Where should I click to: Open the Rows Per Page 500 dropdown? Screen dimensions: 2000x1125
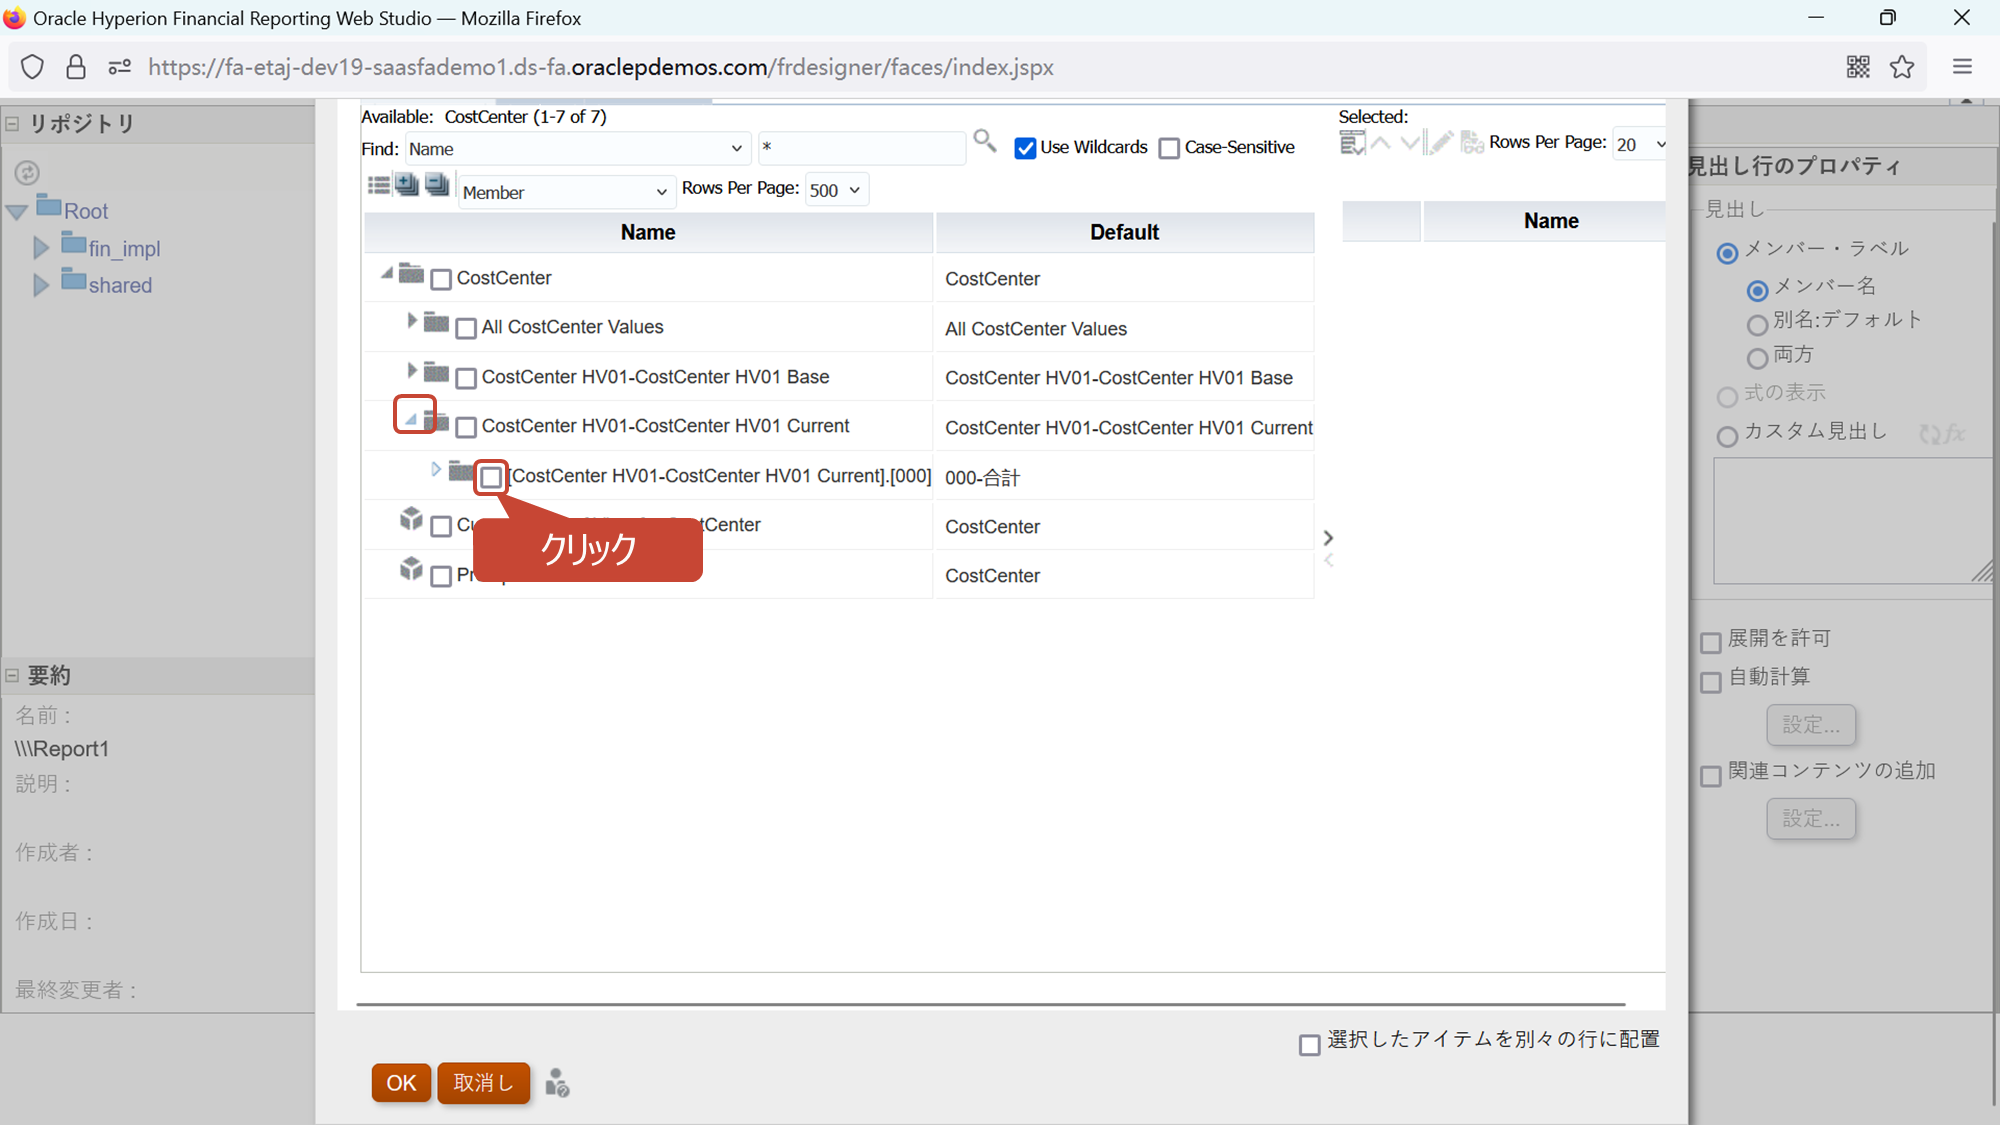(x=836, y=190)
